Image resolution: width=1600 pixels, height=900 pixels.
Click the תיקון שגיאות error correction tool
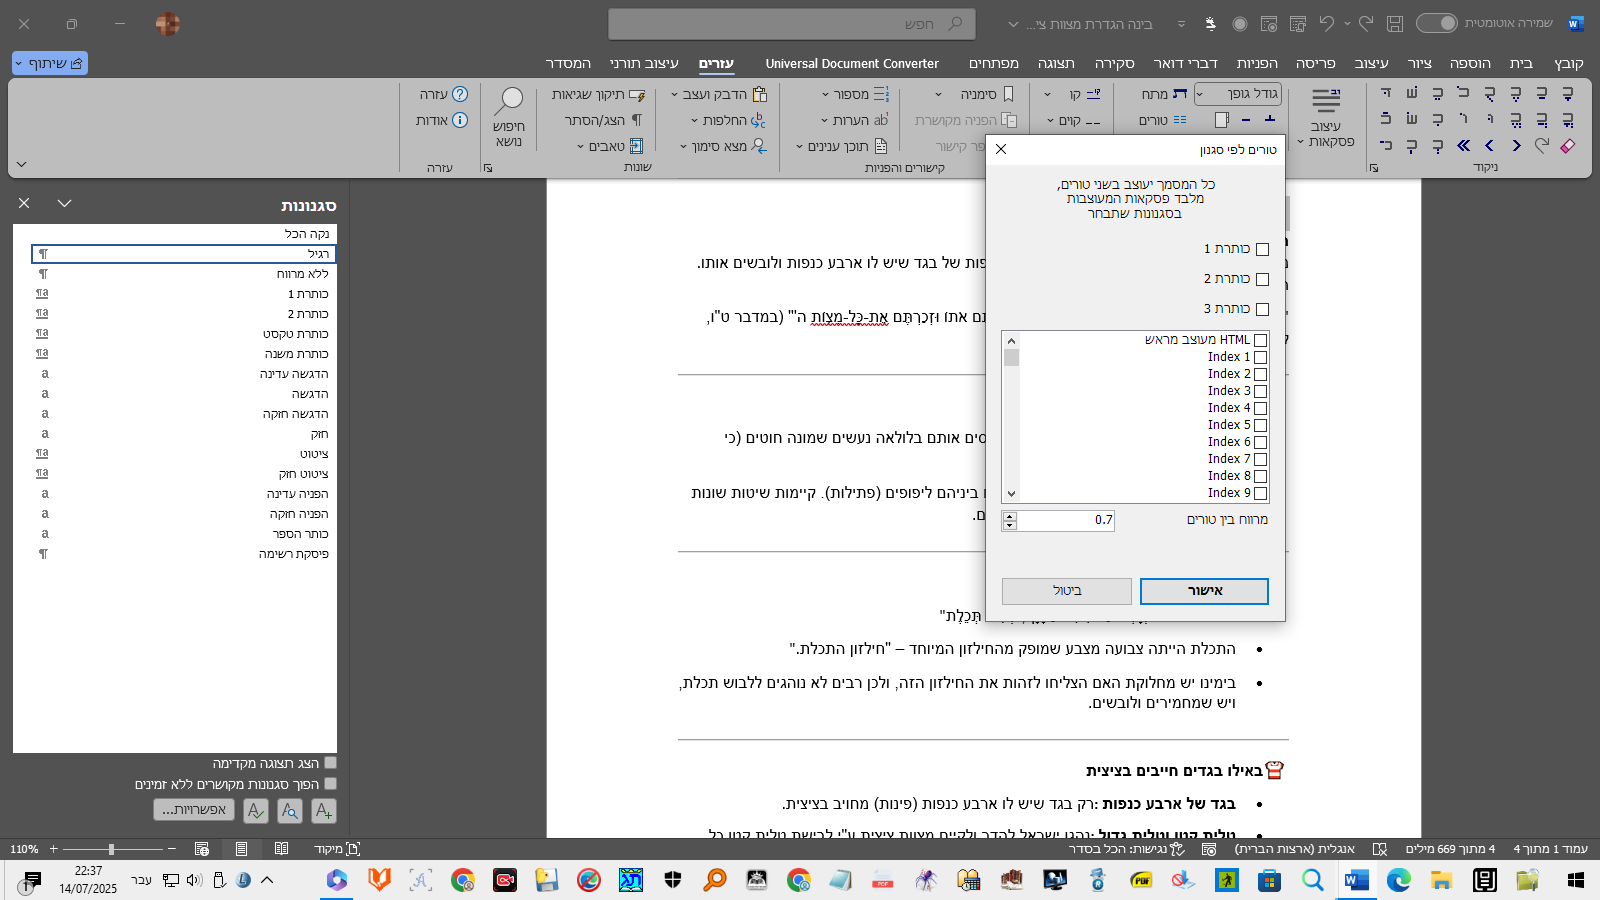(599, 94)
